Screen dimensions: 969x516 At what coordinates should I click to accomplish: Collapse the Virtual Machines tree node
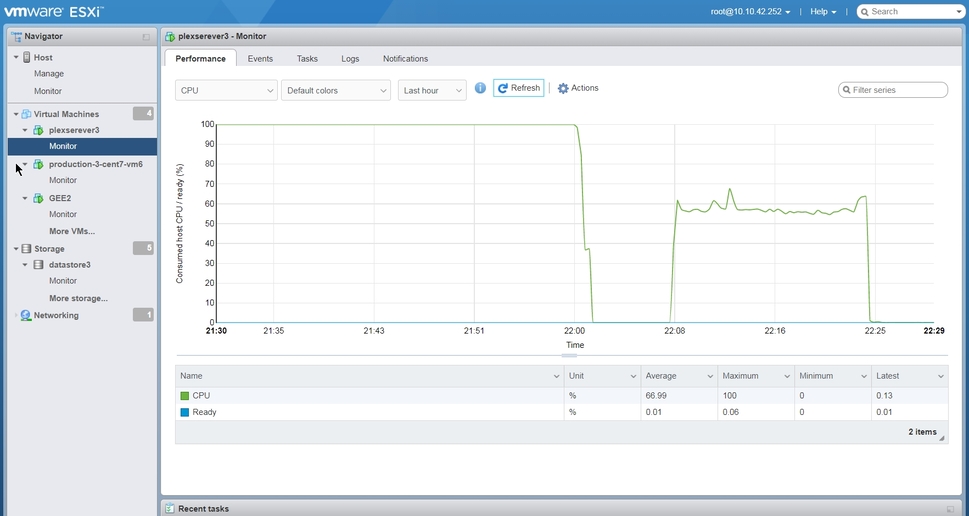point(16,114)
